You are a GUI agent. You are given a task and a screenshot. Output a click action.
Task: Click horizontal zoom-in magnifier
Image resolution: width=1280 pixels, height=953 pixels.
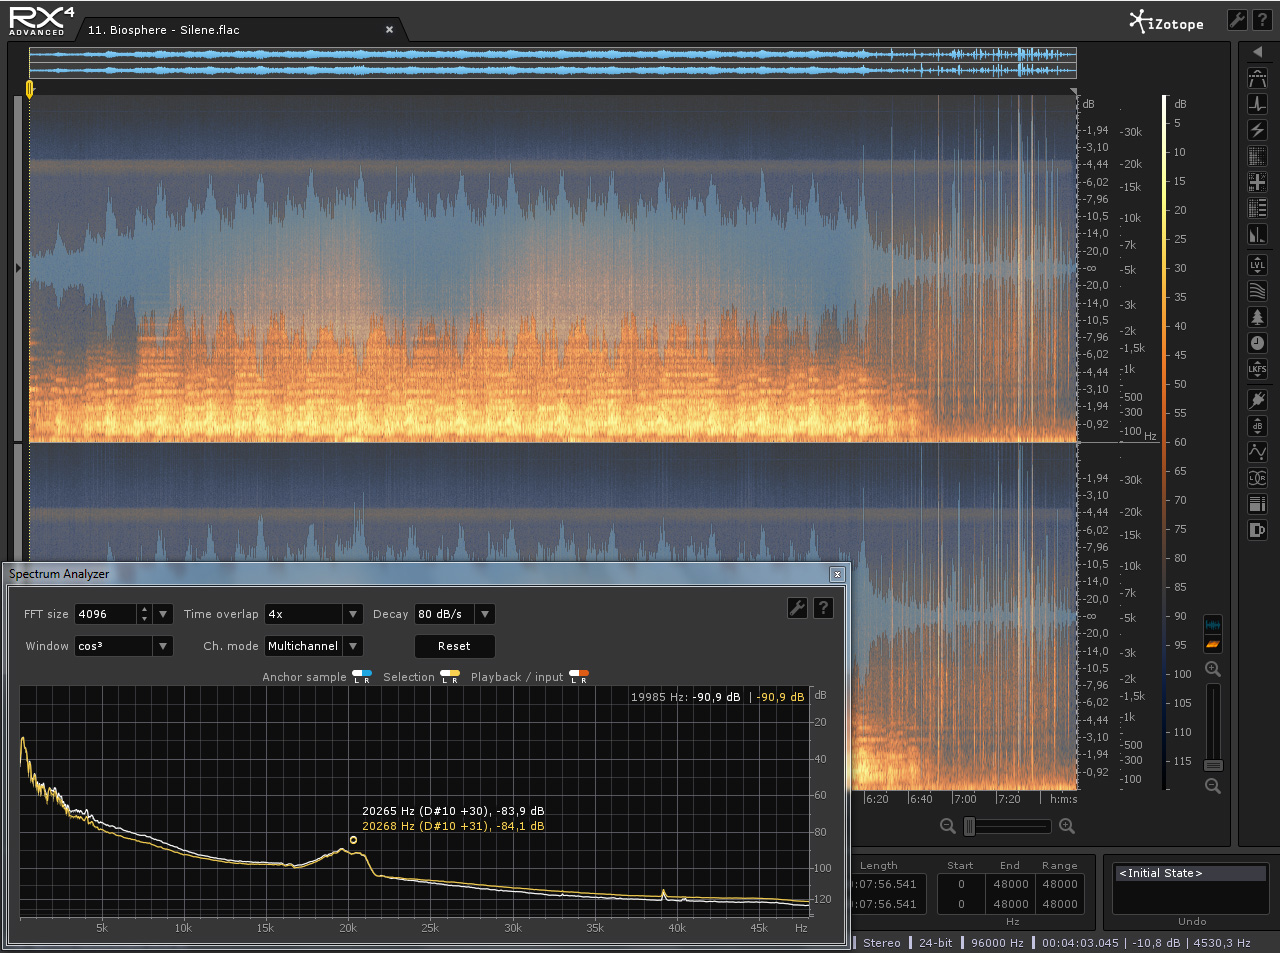tap(1067, 826)
